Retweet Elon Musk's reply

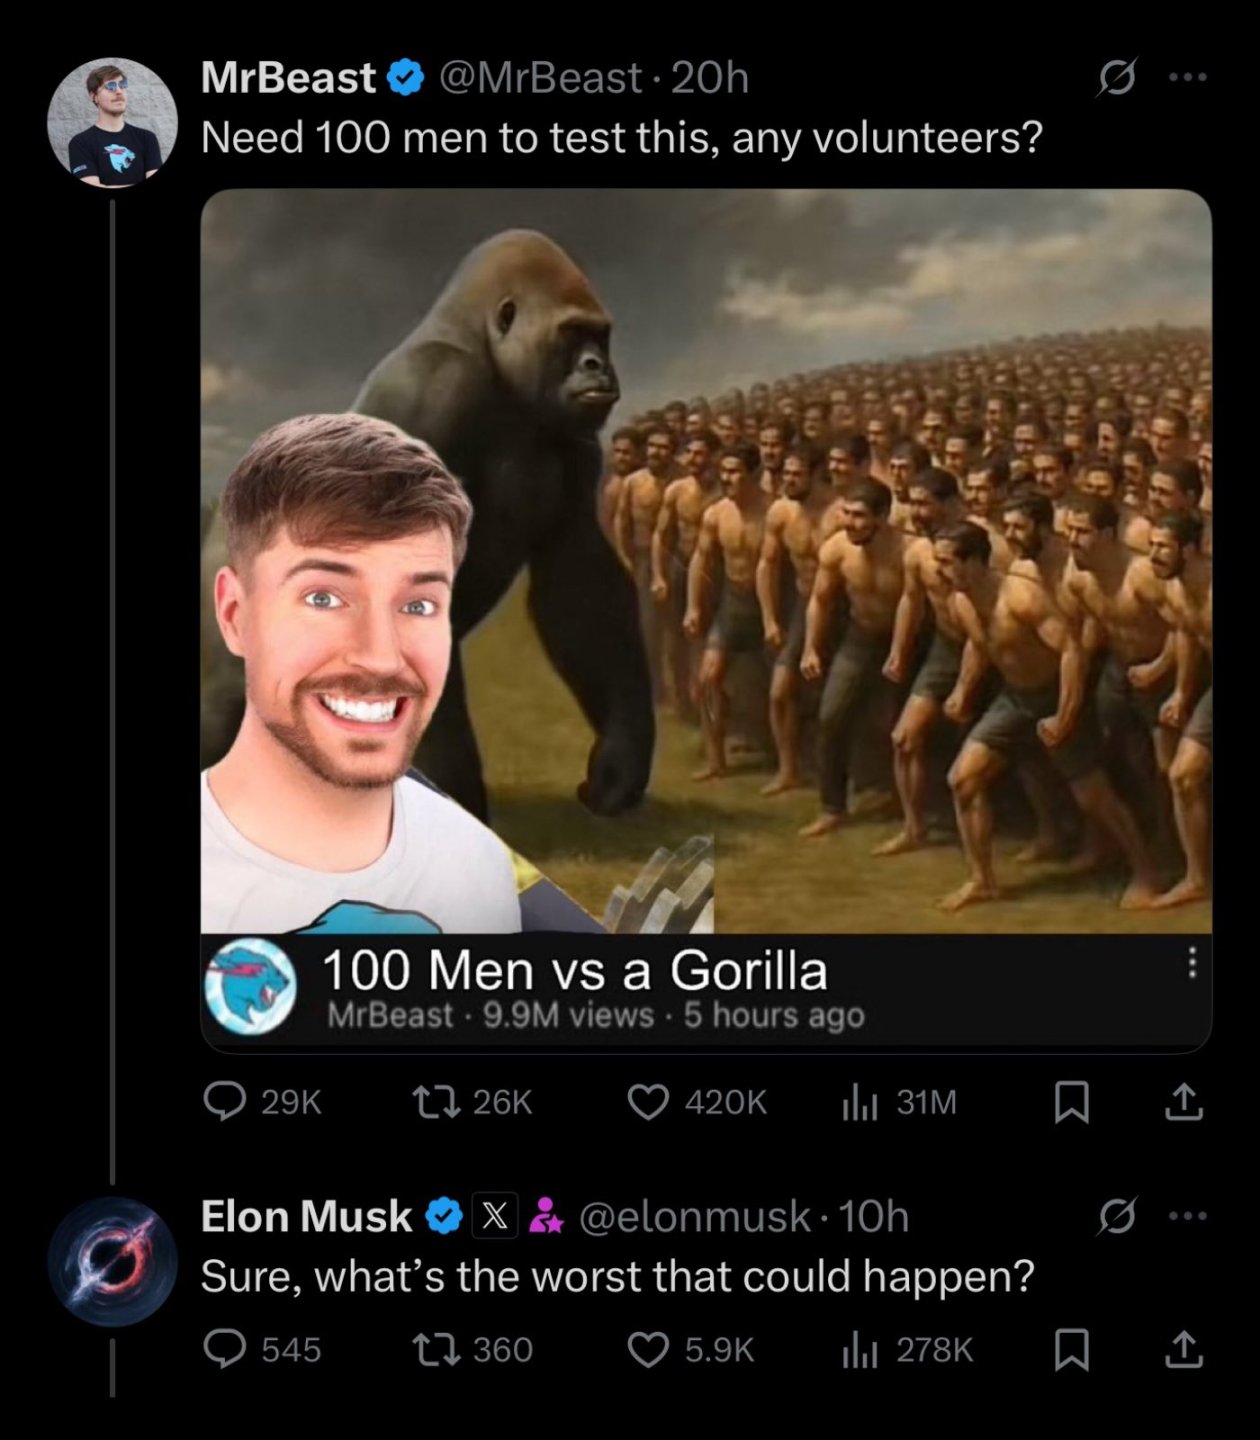pyautogui.click(x=436, y=1349)
